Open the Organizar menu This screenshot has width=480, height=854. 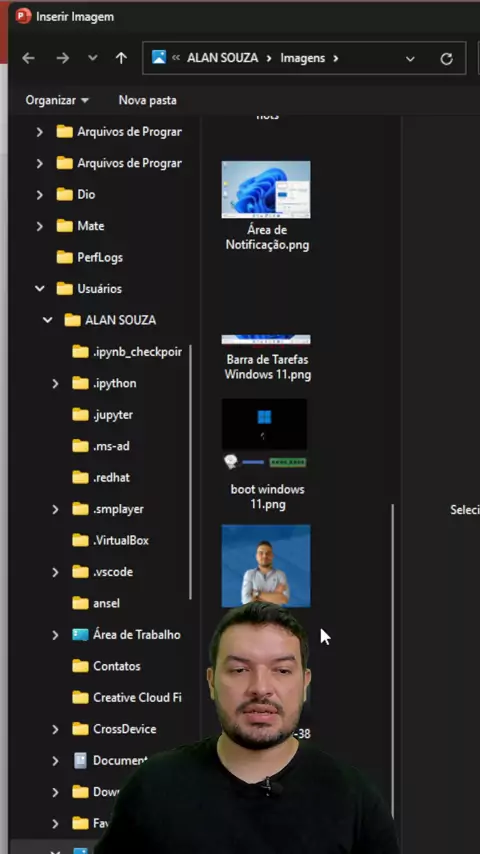click(57, 100)
